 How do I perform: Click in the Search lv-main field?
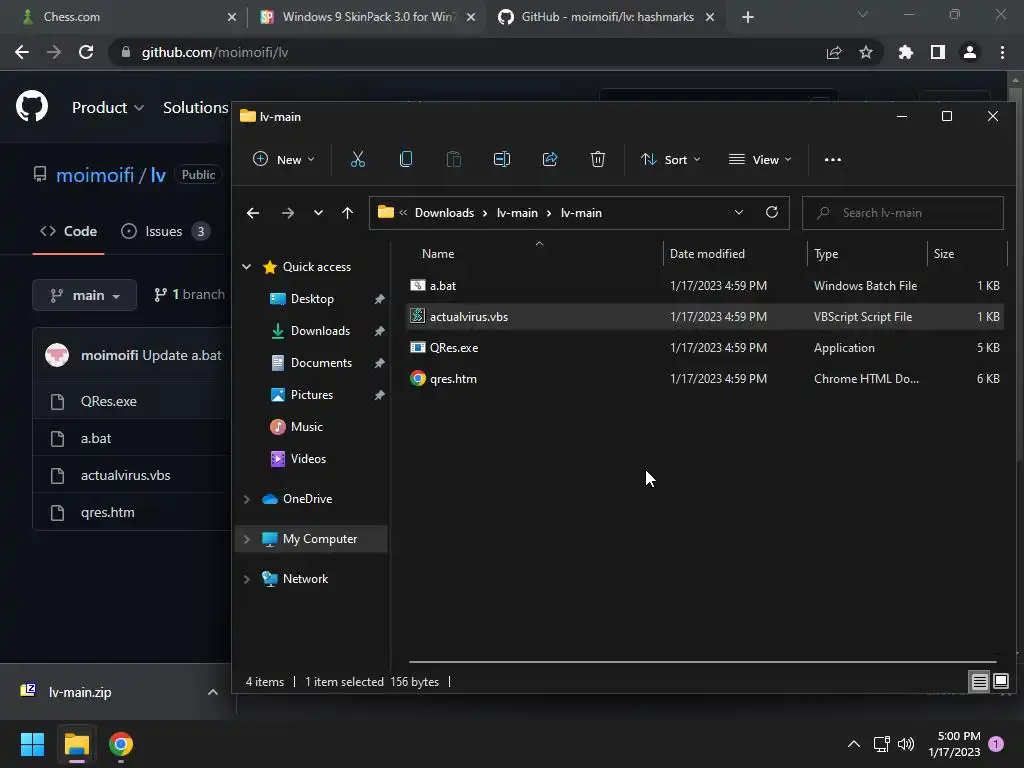[x=903, y=213]
